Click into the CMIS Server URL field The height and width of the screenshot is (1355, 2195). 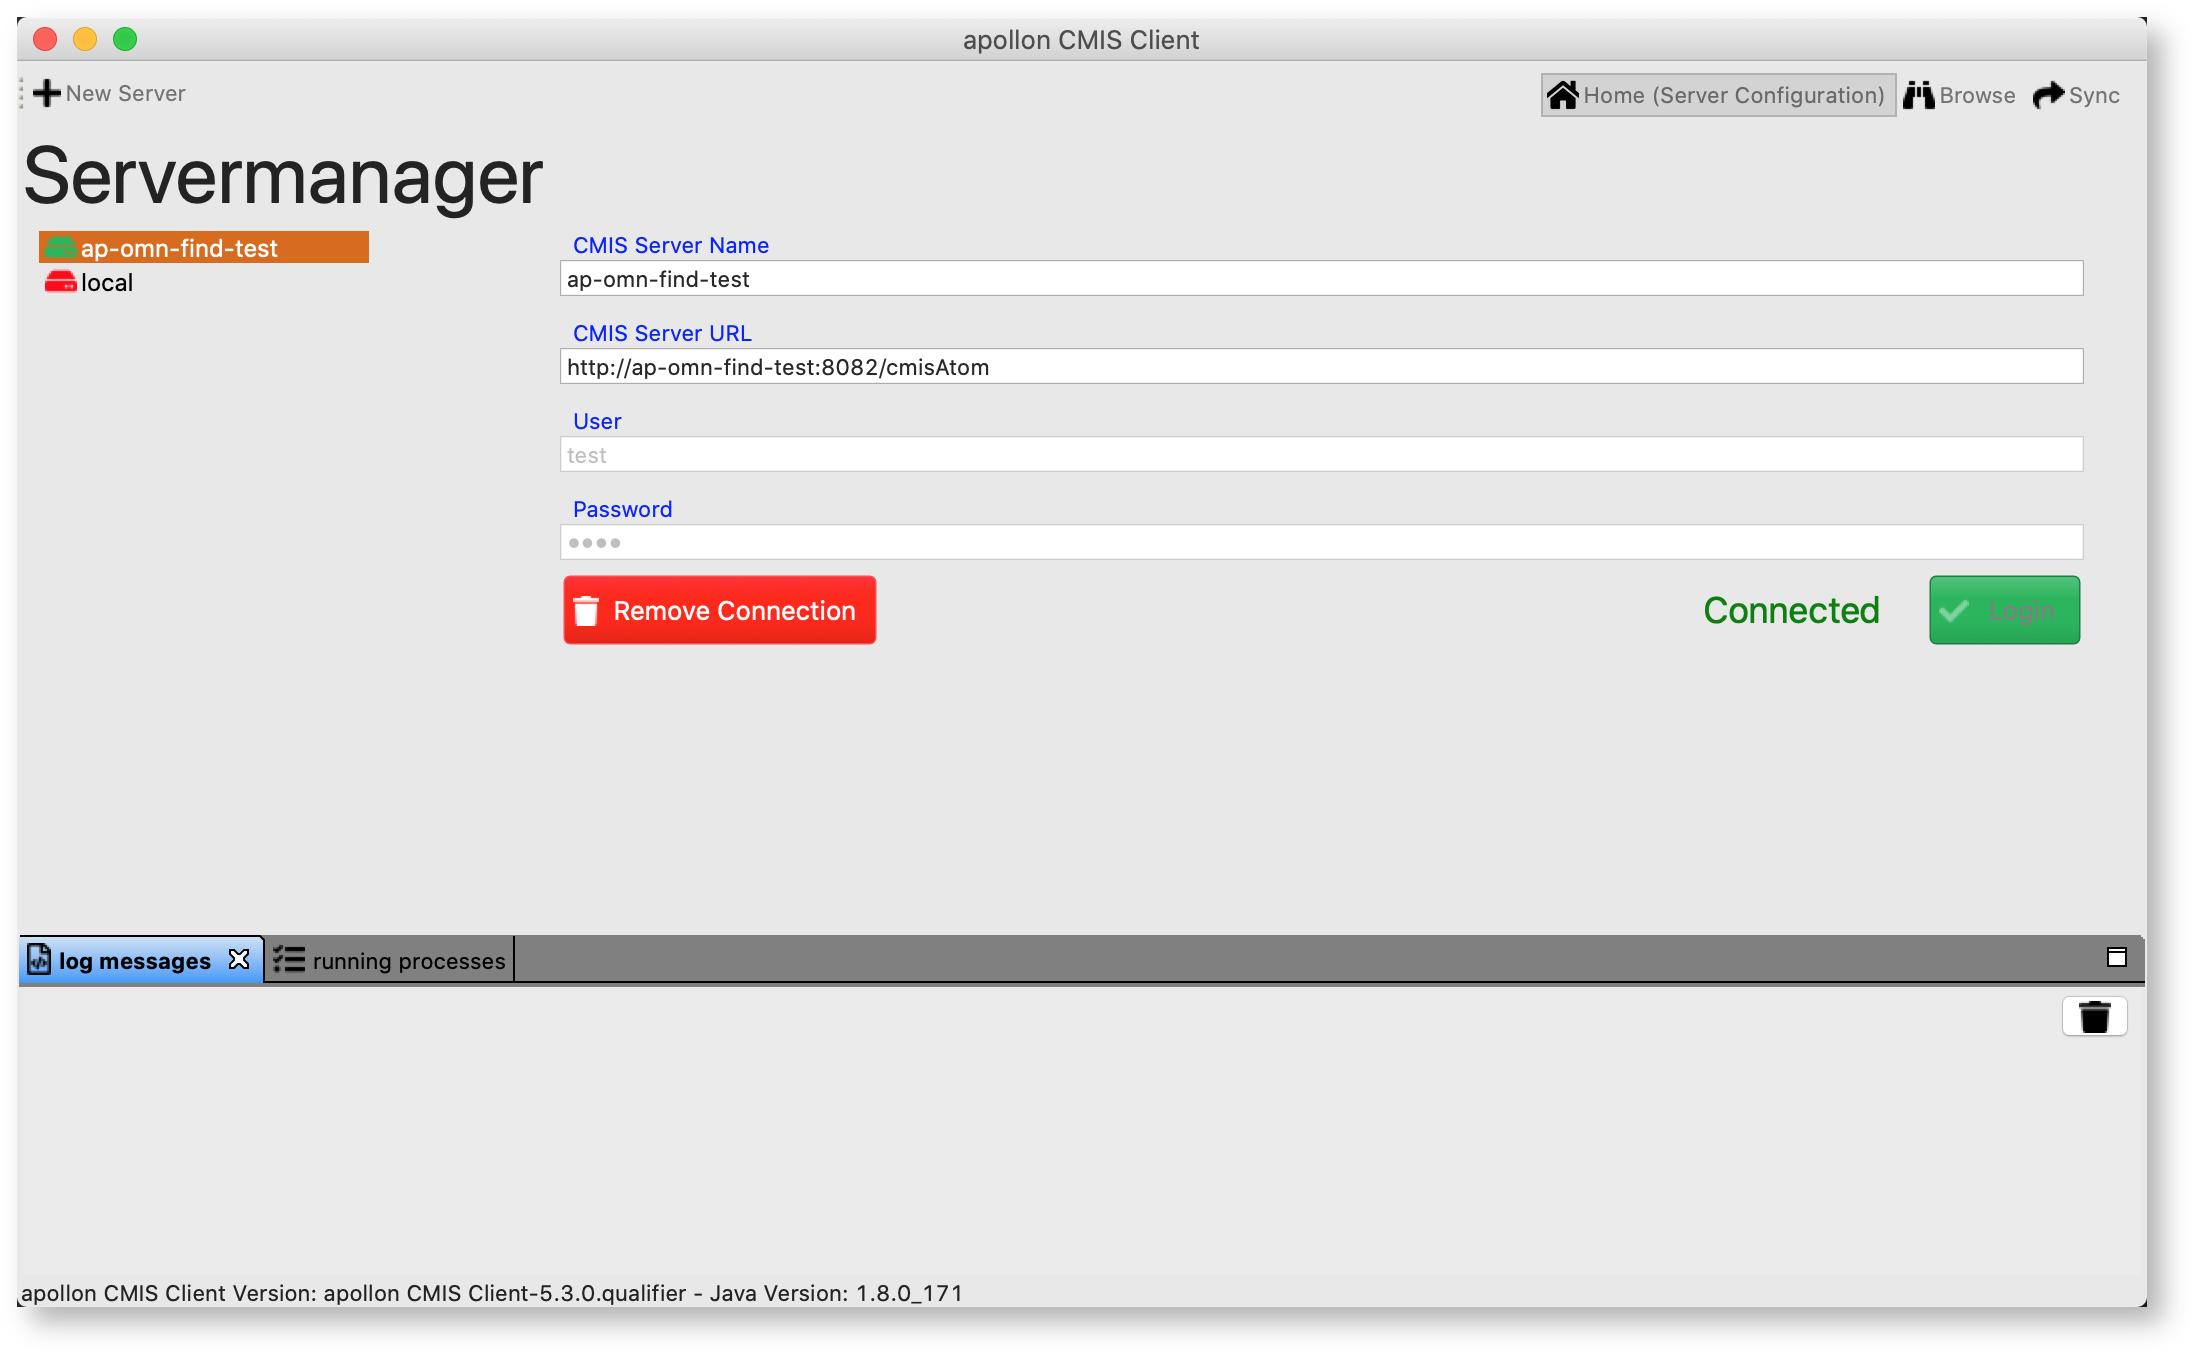1320,367
